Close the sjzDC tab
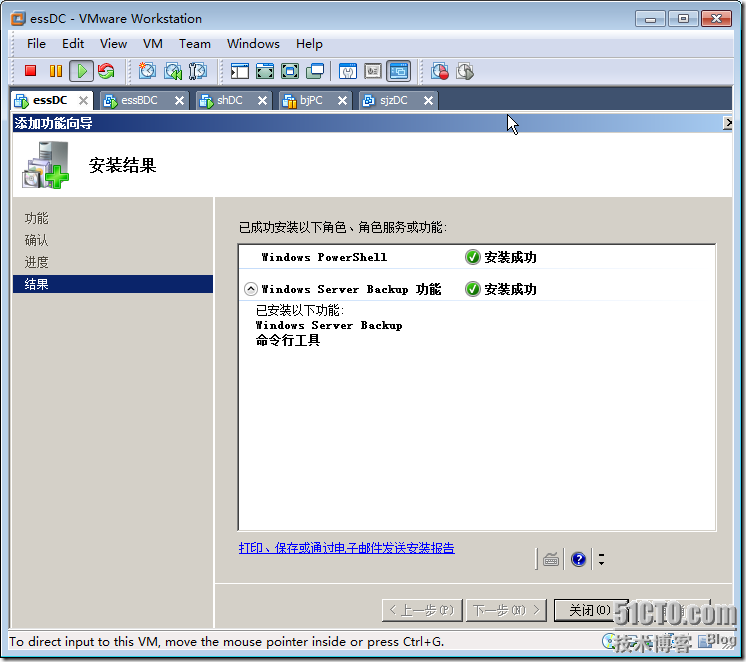 point(428,100)
